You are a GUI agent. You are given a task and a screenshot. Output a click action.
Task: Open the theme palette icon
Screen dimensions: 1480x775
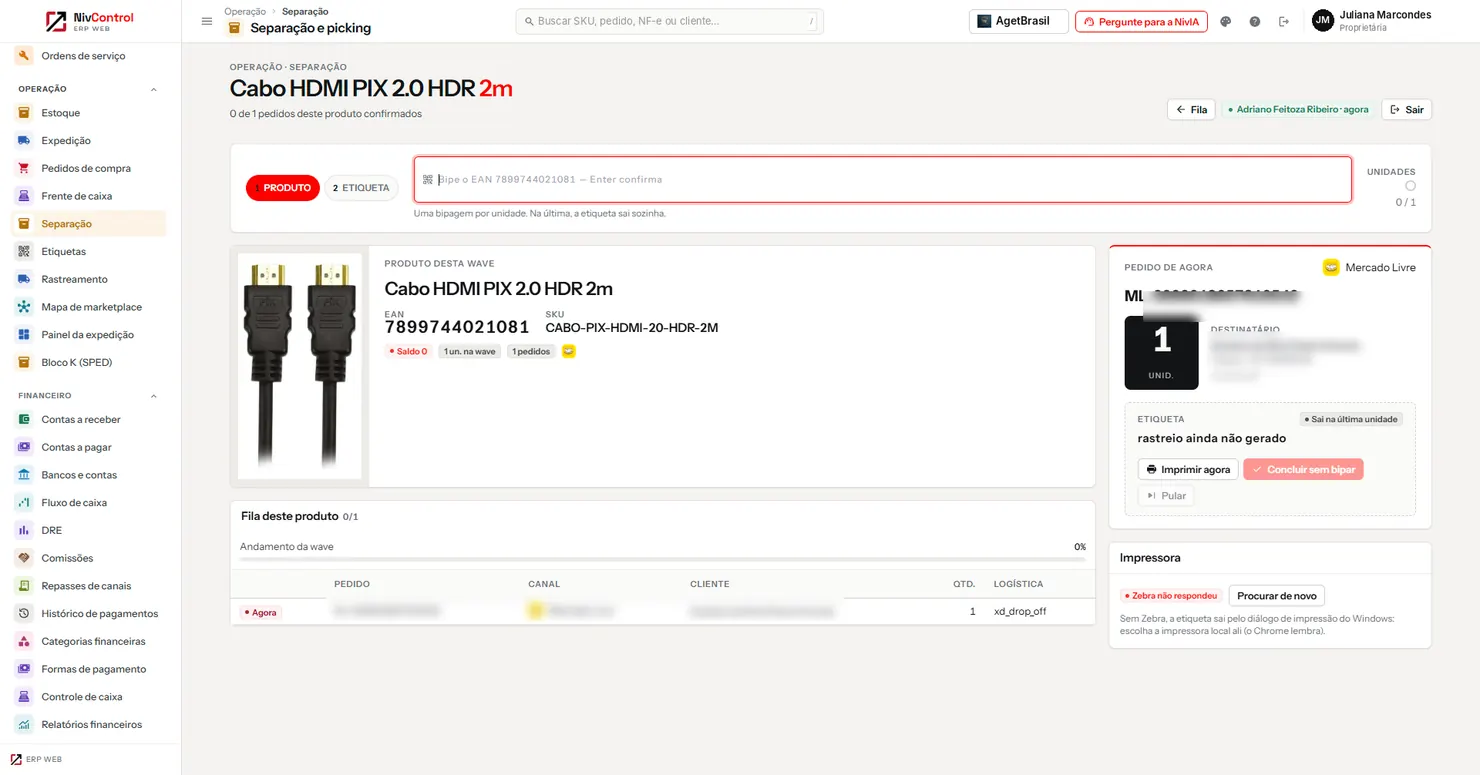[x=1226, y=21]
